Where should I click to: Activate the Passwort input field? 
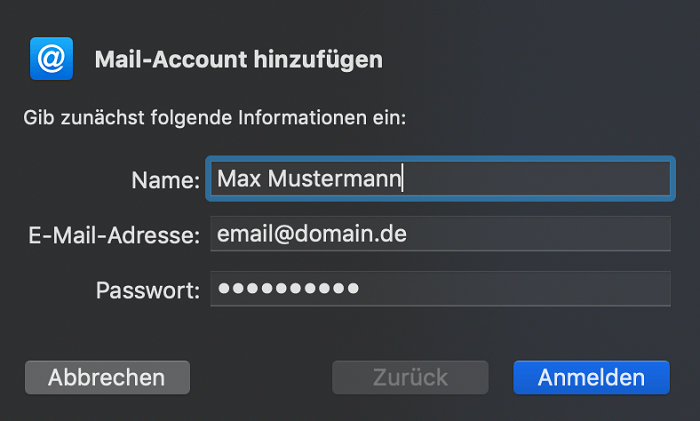pos(440,288)
